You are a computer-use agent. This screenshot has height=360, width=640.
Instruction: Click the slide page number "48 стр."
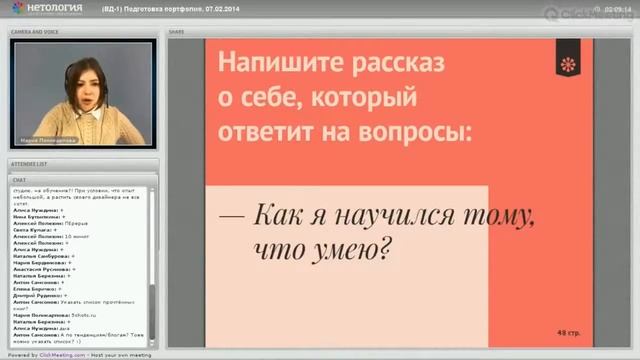click(569, 333)
